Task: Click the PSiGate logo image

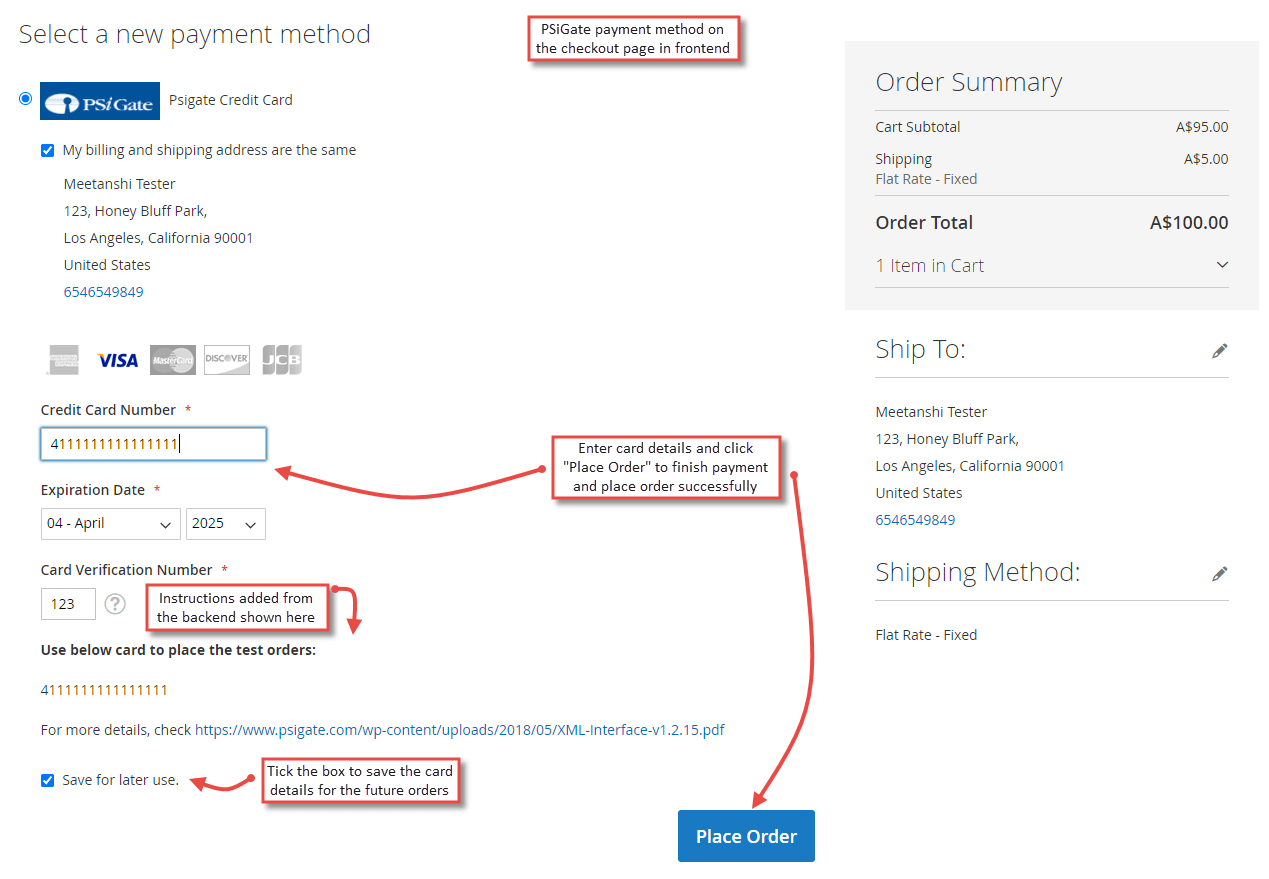Action: pos(100,100)
